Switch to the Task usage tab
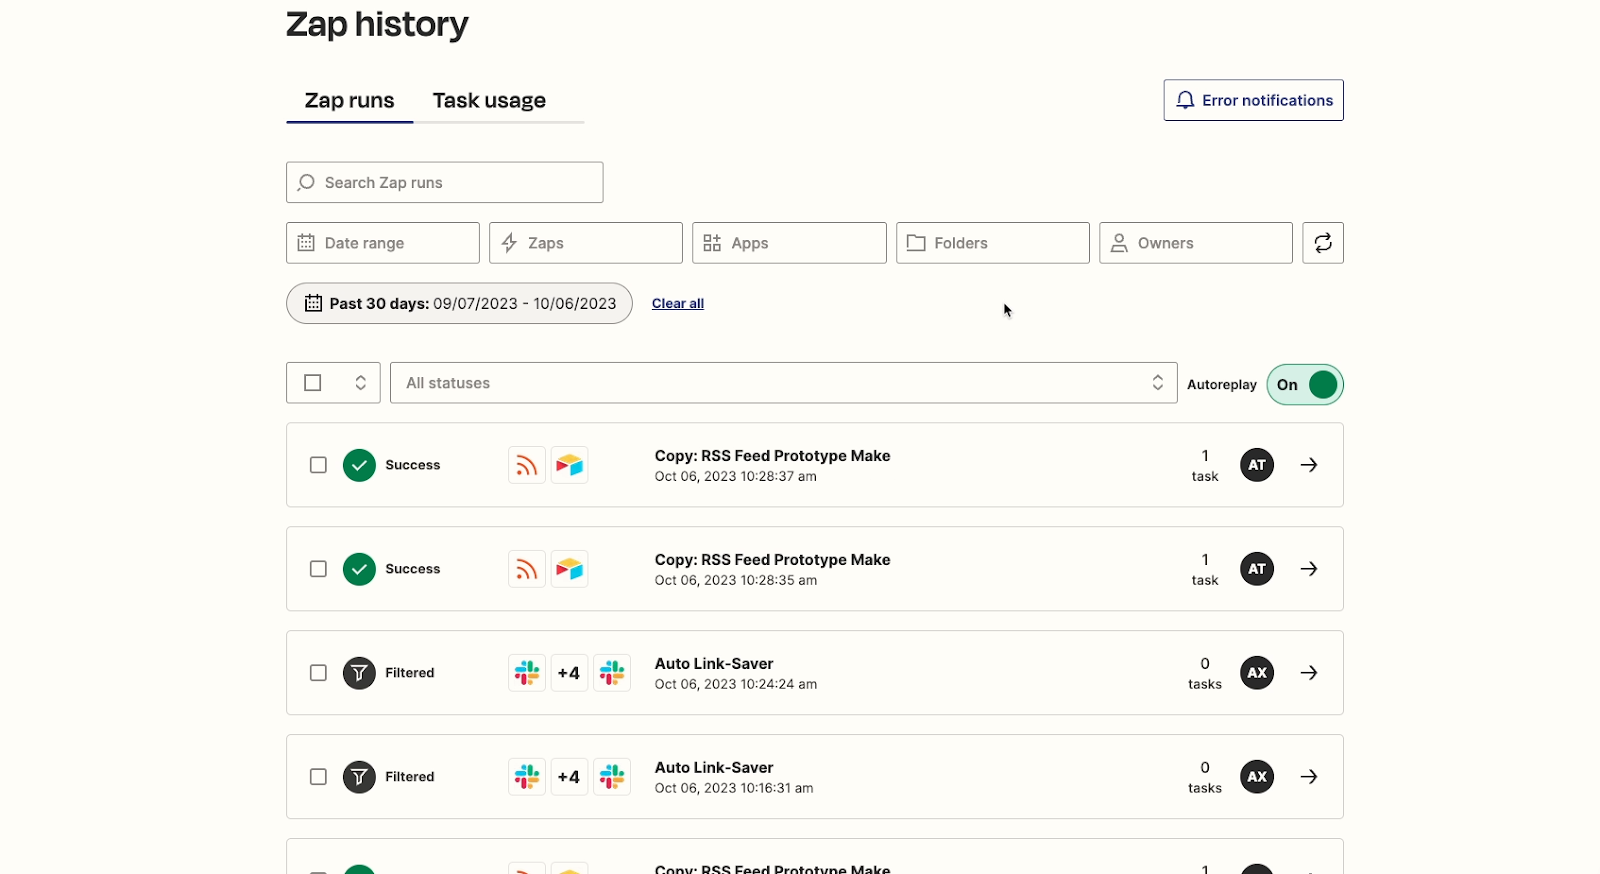Image resolution: width=1600 pixels, height=874 pixels. 489,101
